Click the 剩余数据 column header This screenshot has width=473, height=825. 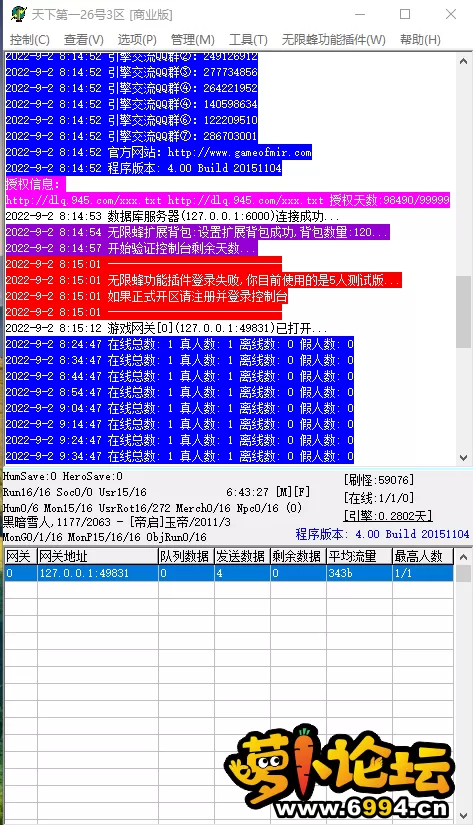point(298,556)
